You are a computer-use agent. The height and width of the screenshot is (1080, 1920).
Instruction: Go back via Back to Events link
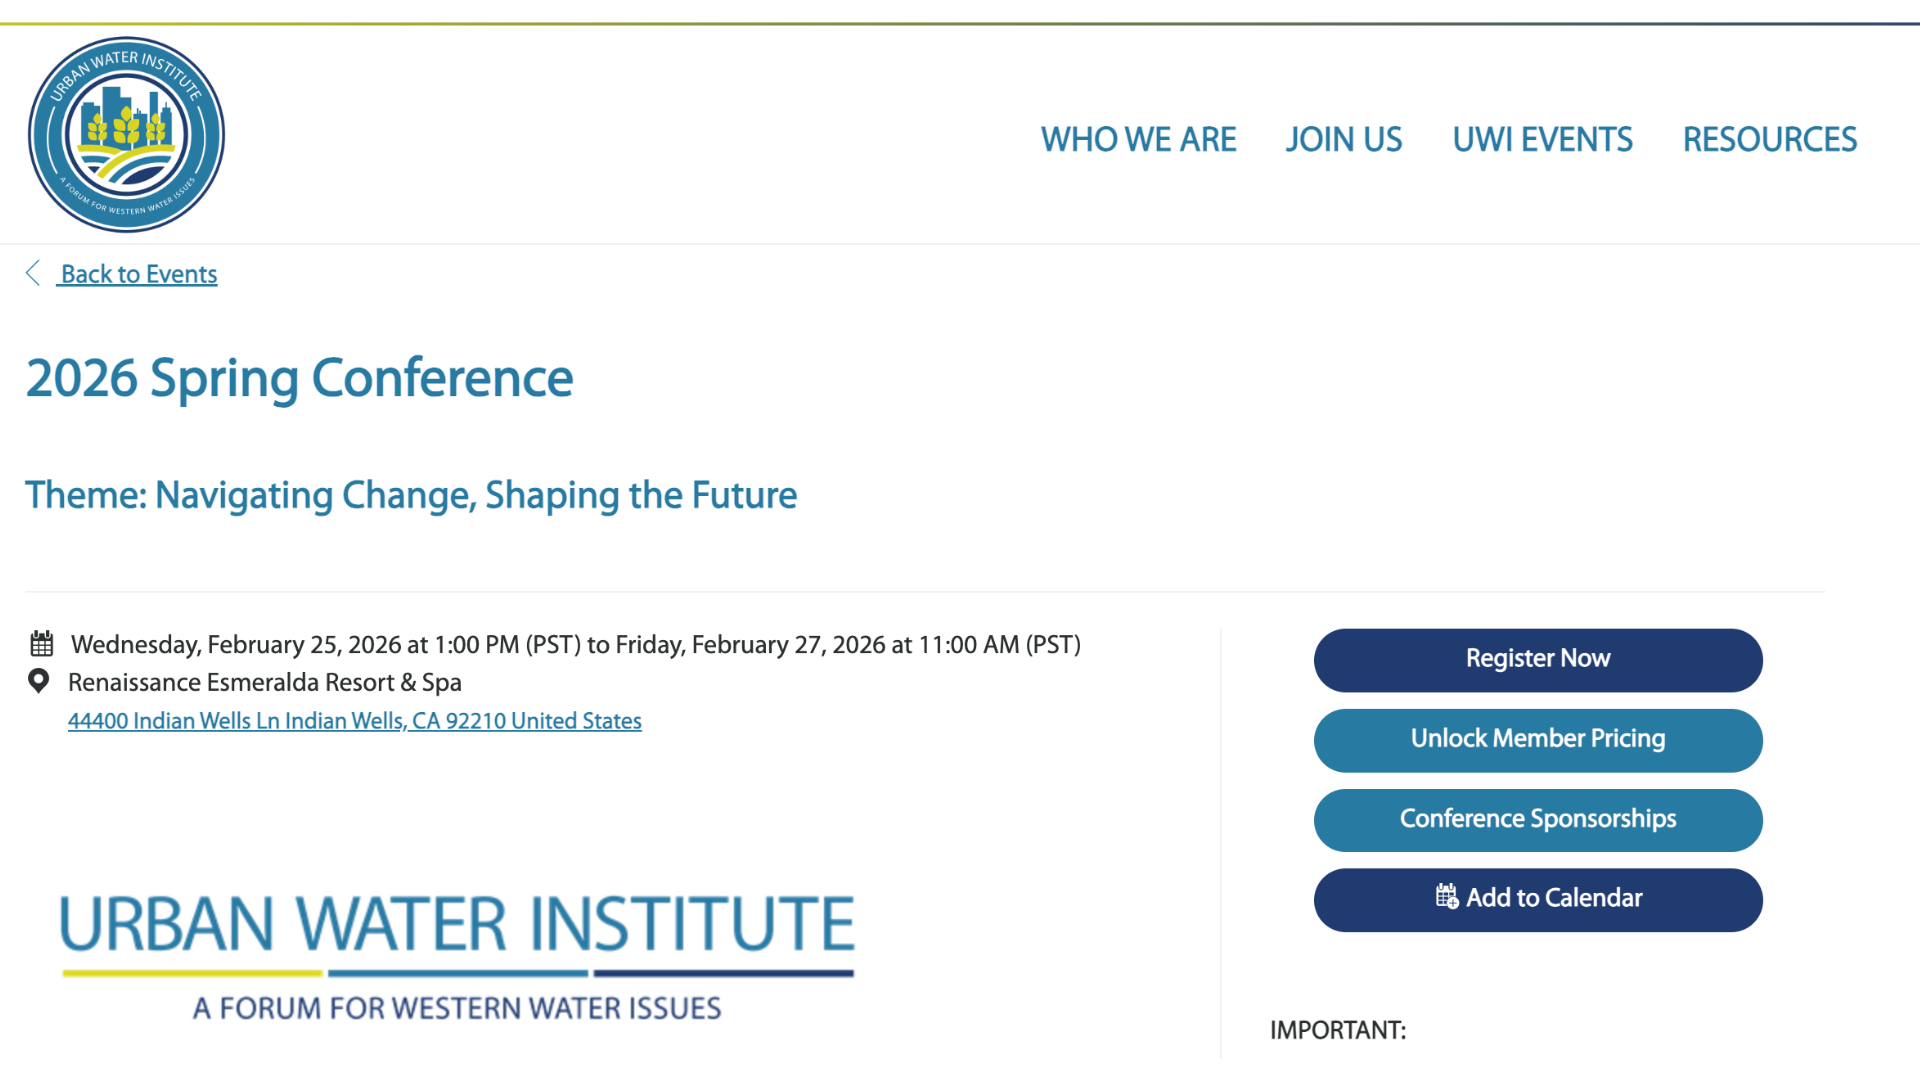139,274
